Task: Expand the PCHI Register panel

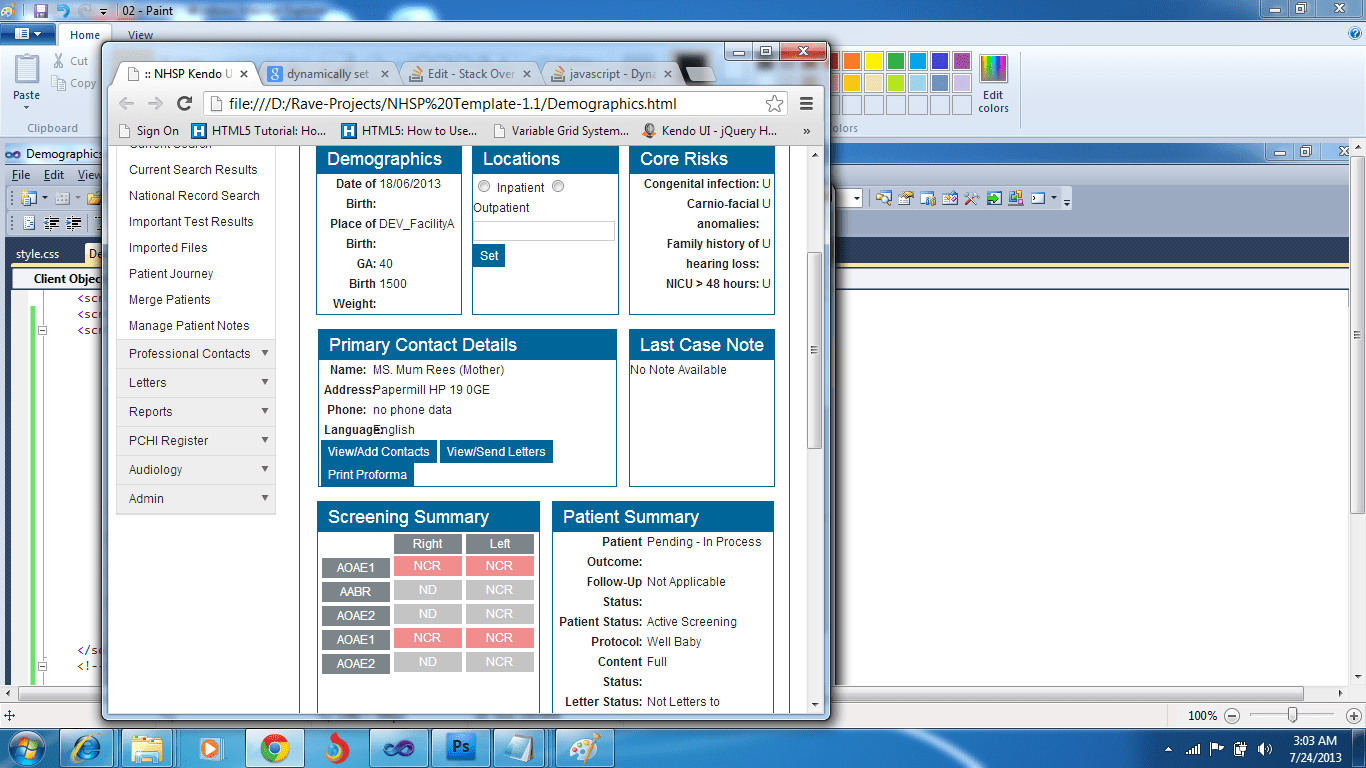Action: (196, 441)
